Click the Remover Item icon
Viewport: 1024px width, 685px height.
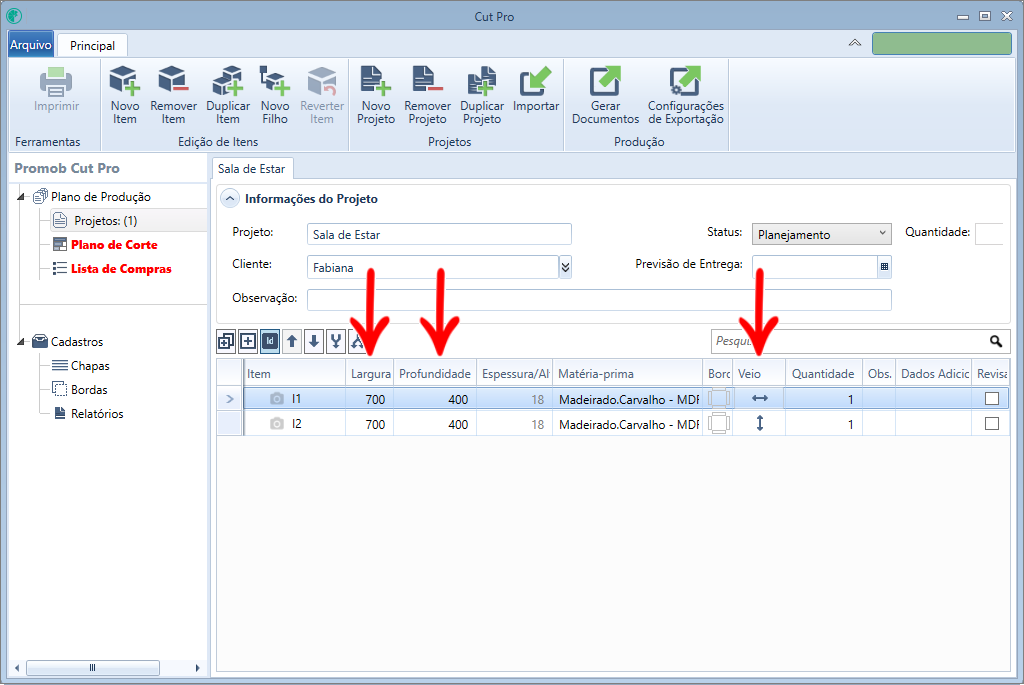tap(173, 81)
